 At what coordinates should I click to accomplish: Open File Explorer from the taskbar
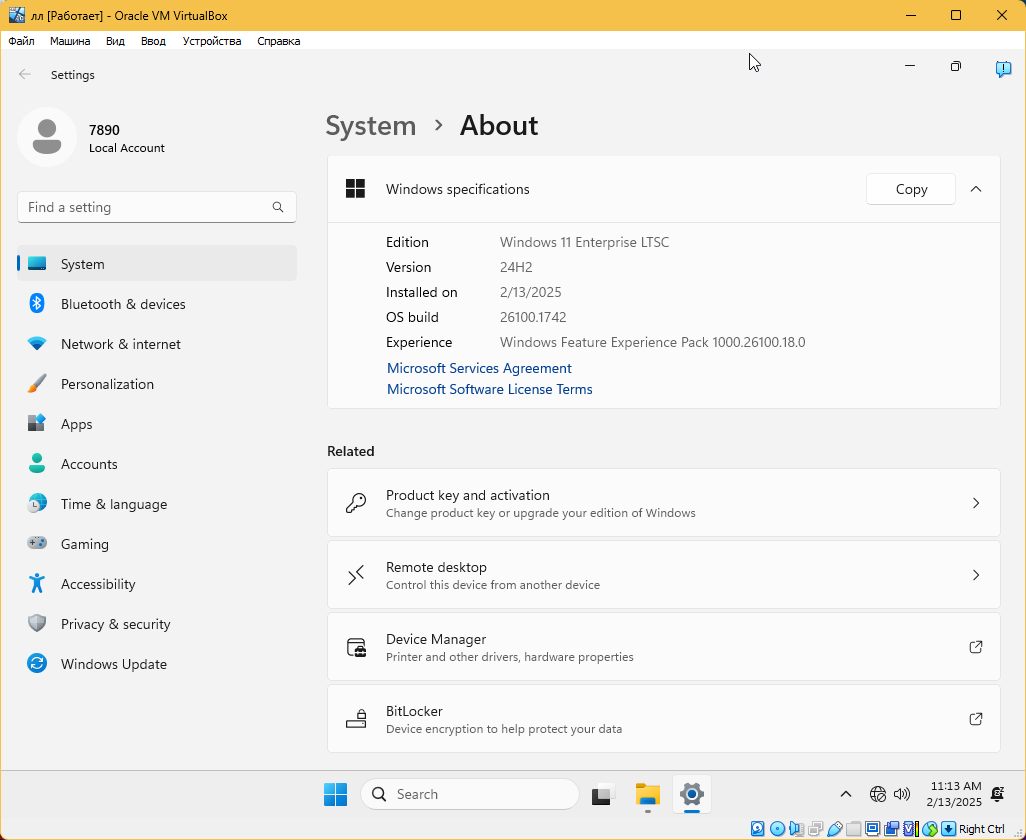point(648,794)
